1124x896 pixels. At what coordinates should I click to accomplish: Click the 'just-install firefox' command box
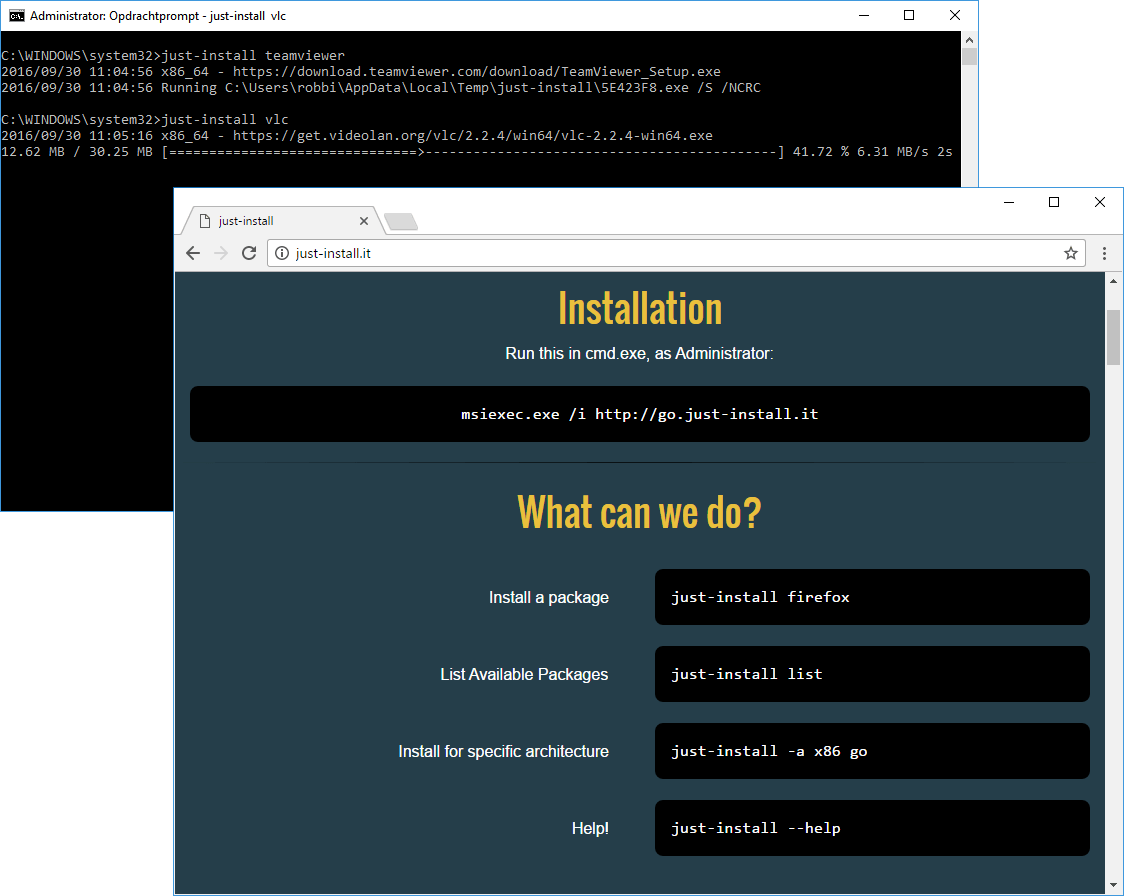coord(871,597)
